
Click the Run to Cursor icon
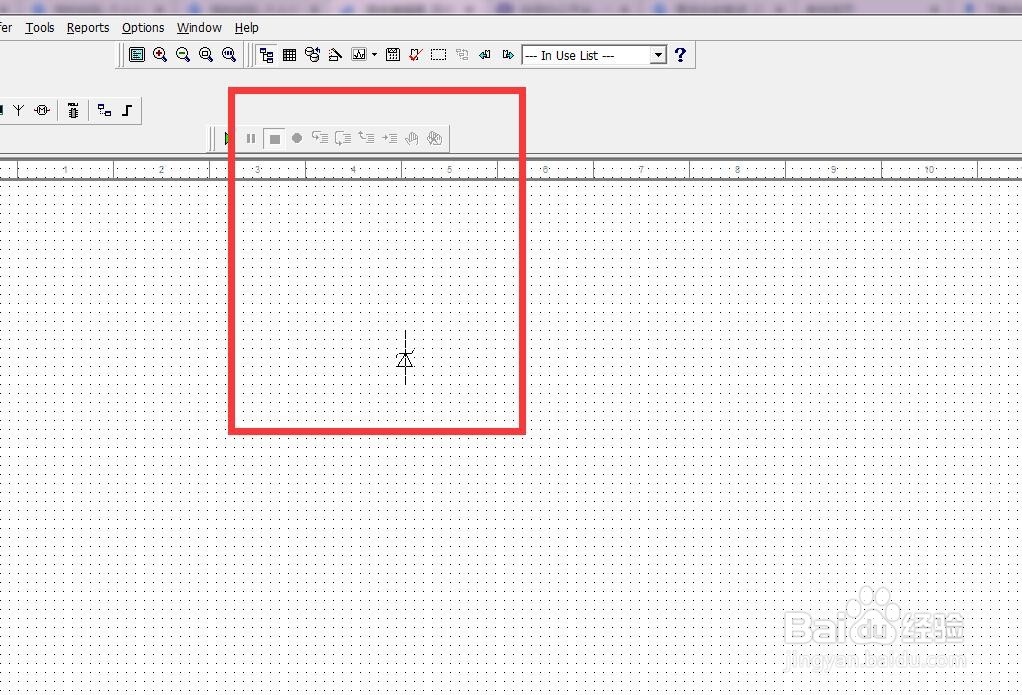click(390, 138)
